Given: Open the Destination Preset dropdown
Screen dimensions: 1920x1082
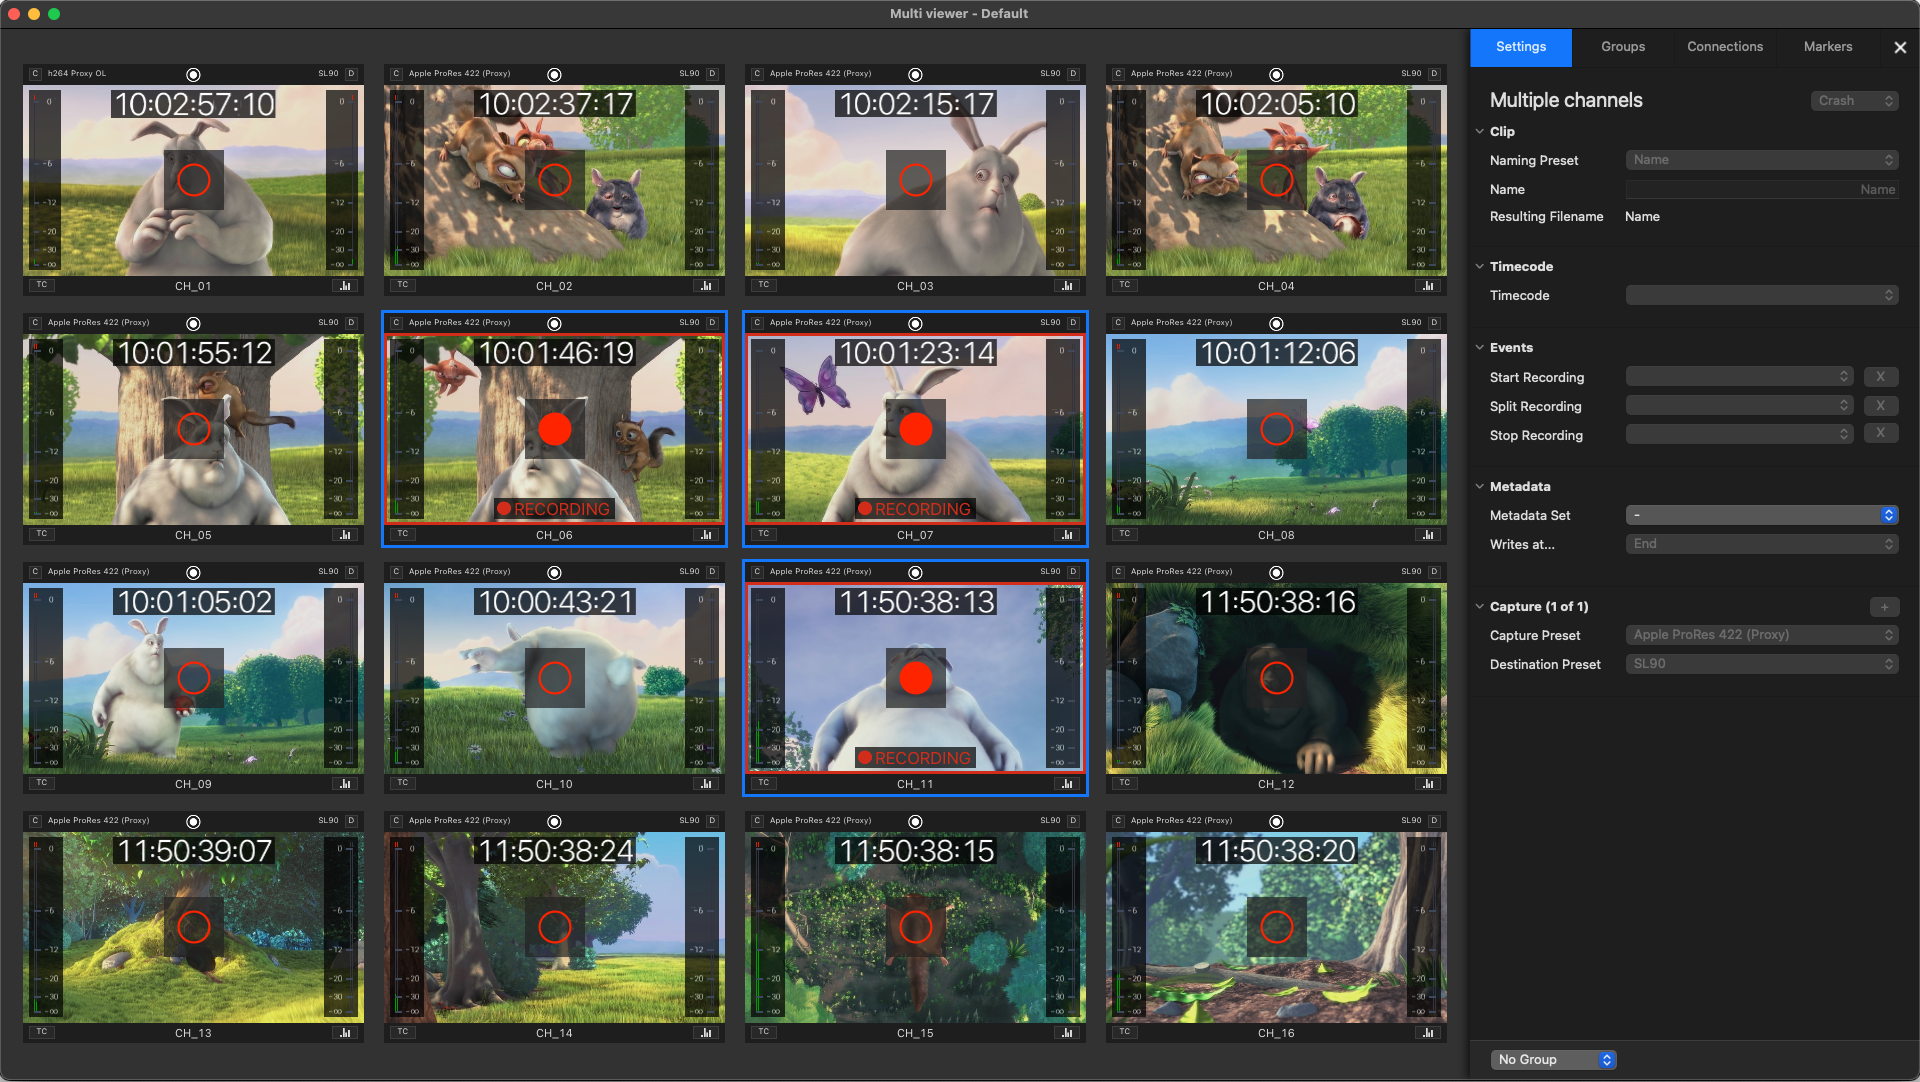Looking at the screenshot, I should (x=1762, y=664).
